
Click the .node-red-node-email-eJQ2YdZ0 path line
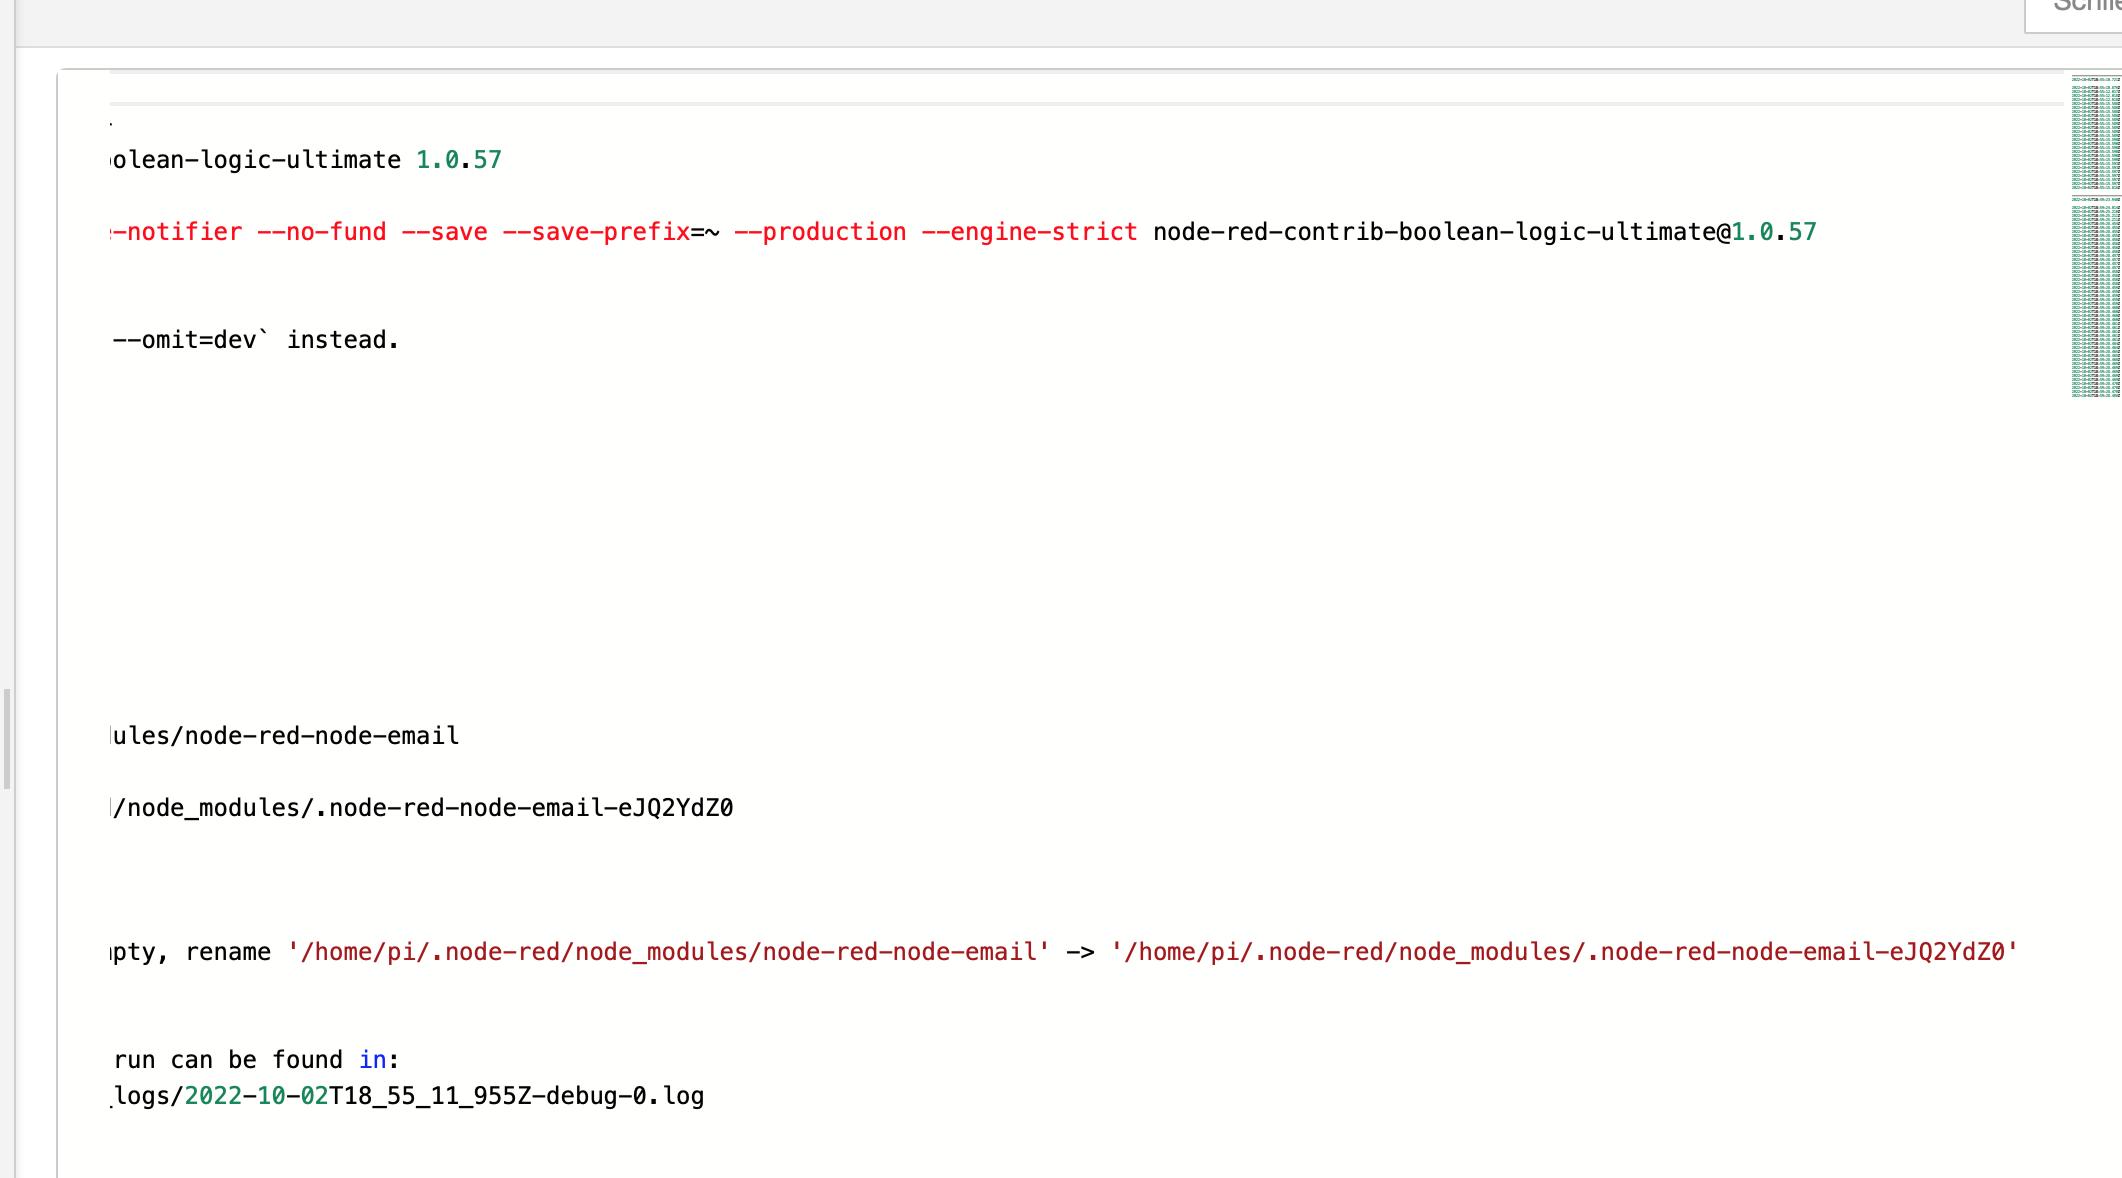(424, 808)
